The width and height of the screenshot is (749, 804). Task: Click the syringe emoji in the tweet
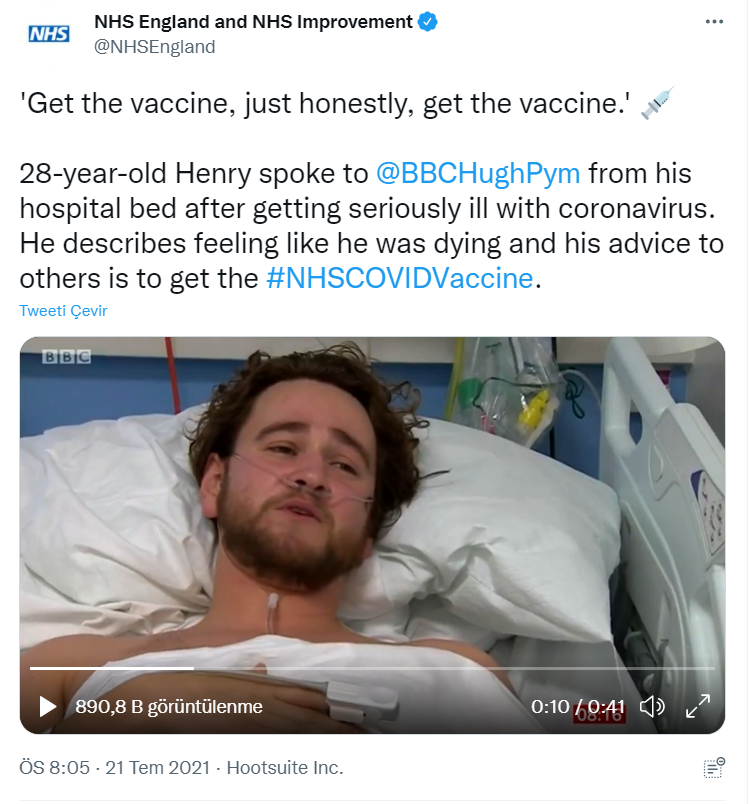coord(656,104)
